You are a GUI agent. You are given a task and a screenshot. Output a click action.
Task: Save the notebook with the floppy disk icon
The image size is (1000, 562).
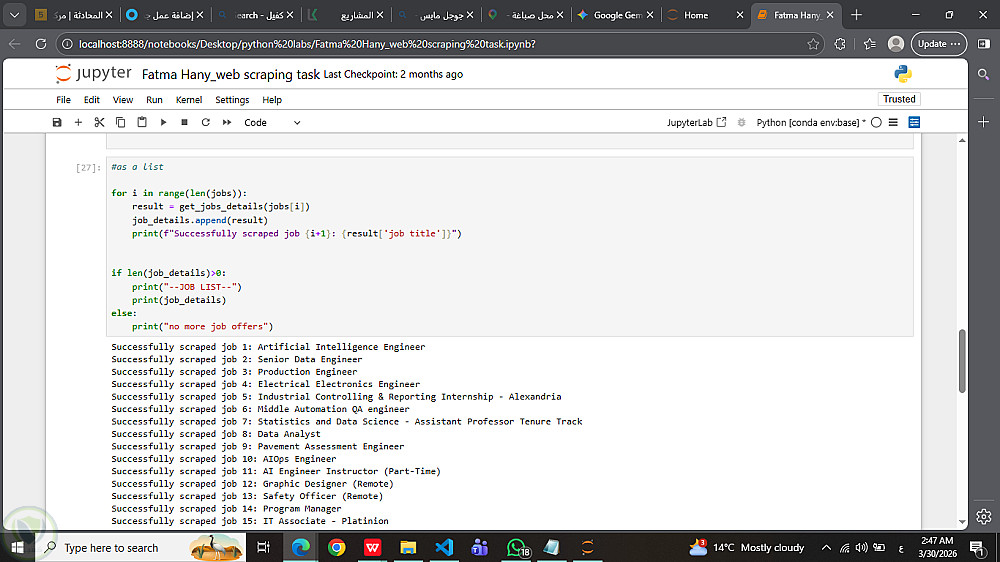coord(57,122)
